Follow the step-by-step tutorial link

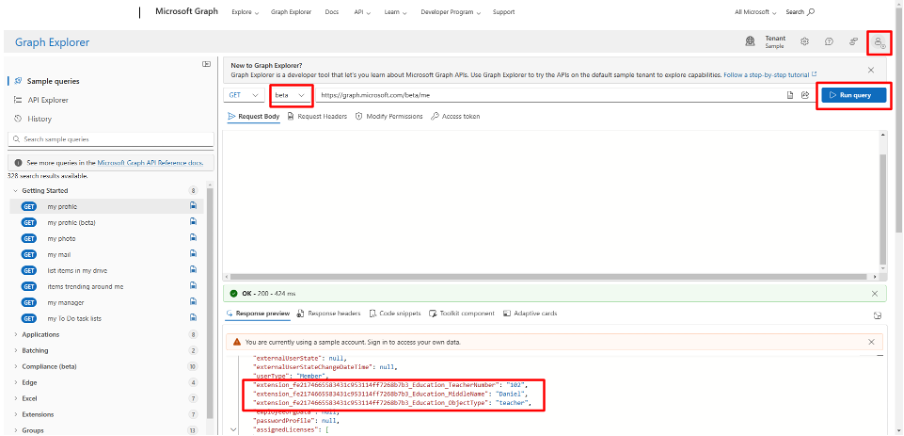(x=766, y=74)
